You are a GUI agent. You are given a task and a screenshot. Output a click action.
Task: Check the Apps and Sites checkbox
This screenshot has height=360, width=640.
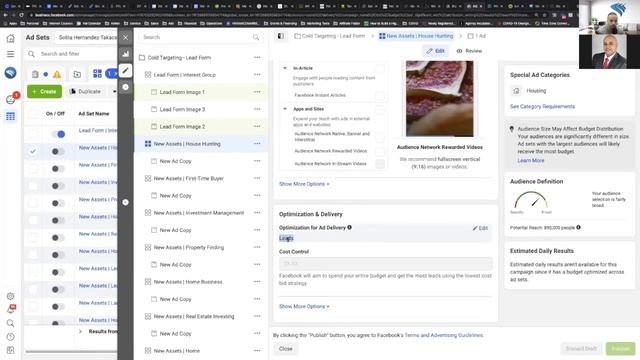[x=380, y=109]
